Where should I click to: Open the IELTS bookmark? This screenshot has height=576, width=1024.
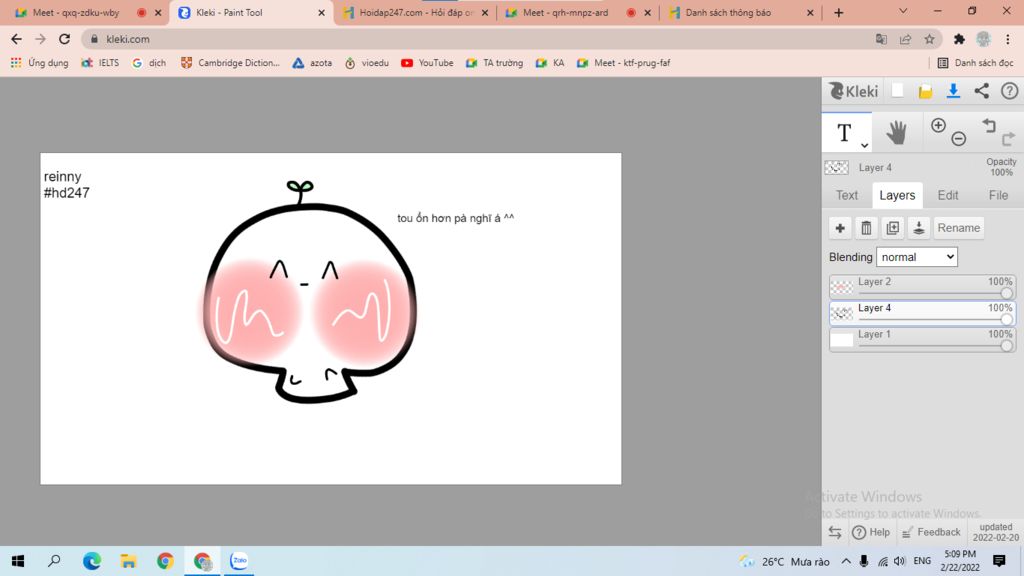tap(100, 63)
